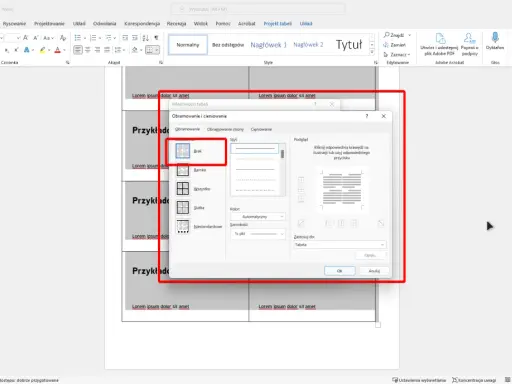Click Ustawienia wyświetlania in status bar

pos(419,380)
